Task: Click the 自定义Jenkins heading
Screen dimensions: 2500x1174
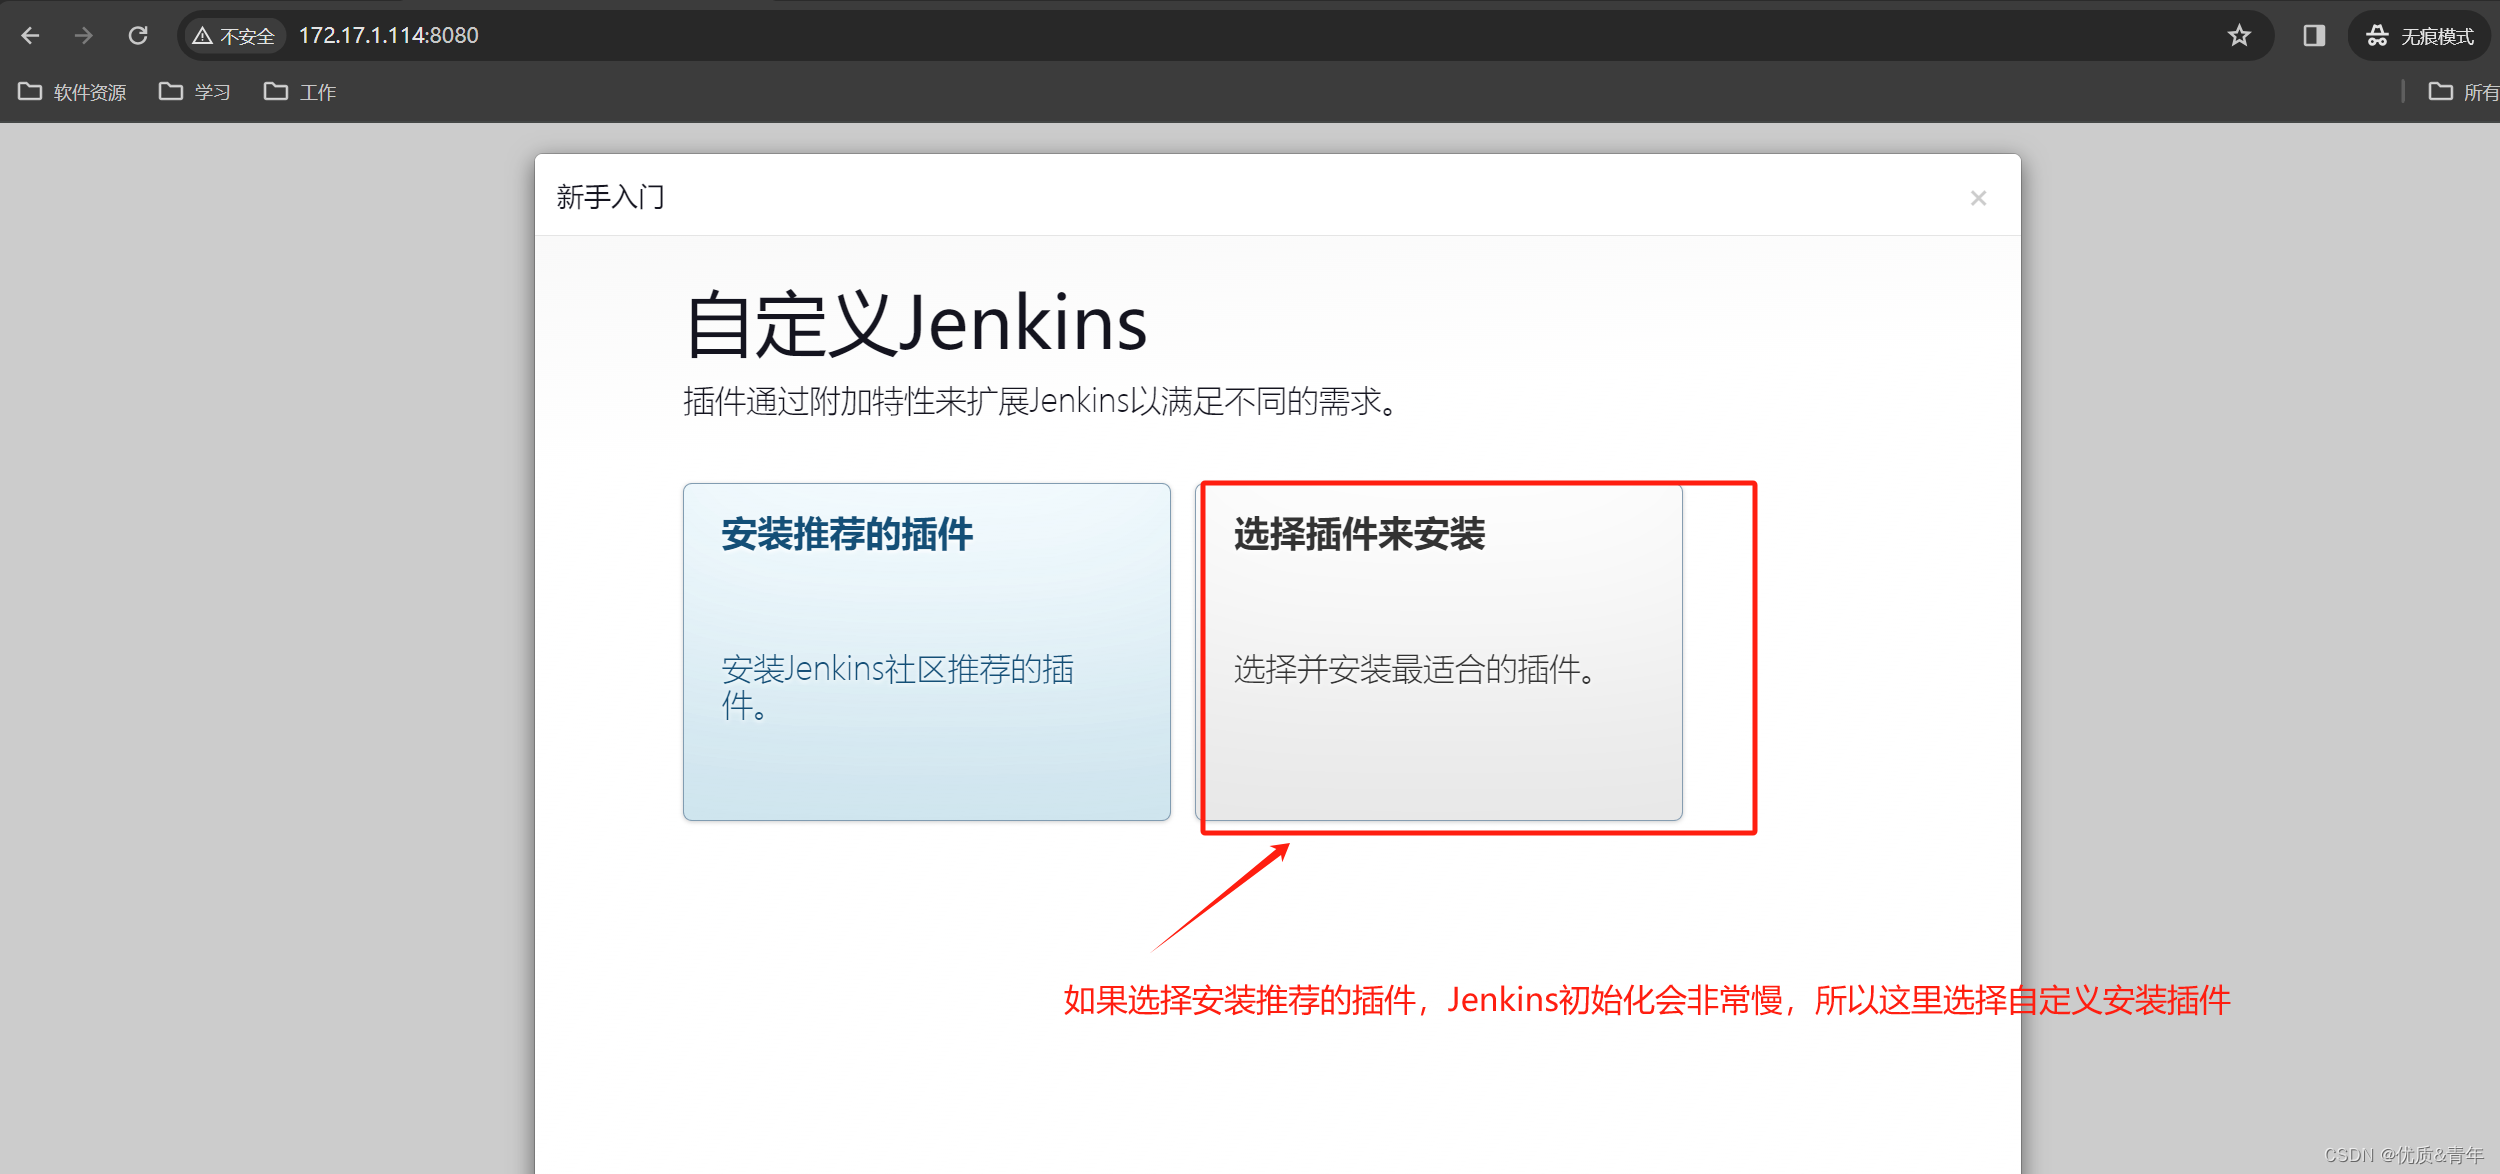Action: coord(916,324)
